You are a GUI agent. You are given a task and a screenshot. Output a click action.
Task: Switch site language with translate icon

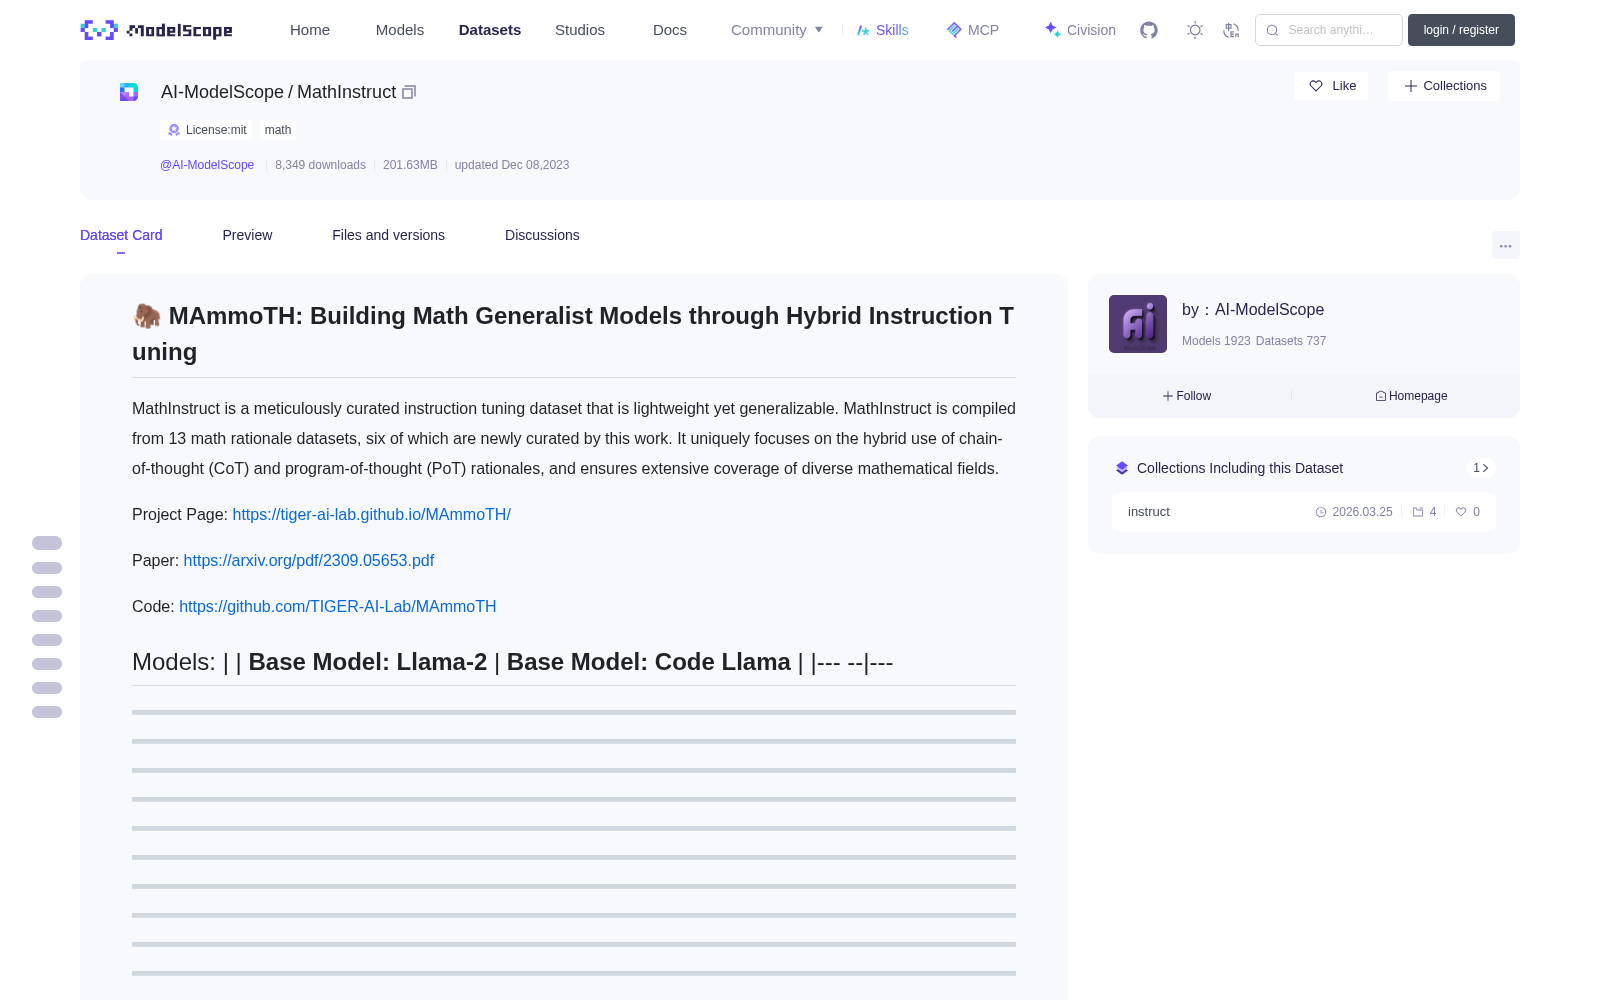(1231, 30)
